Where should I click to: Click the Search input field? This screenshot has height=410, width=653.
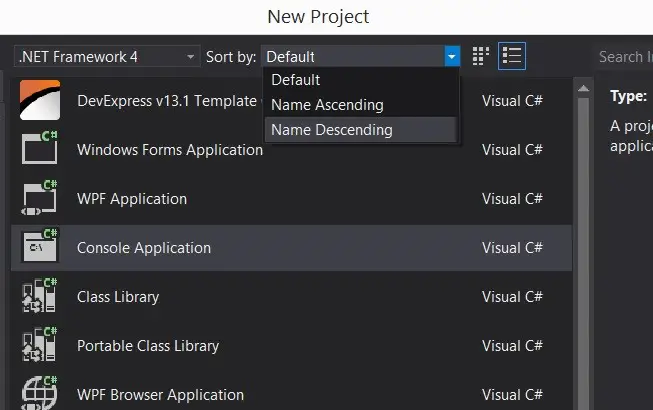[x=624, y=57]
